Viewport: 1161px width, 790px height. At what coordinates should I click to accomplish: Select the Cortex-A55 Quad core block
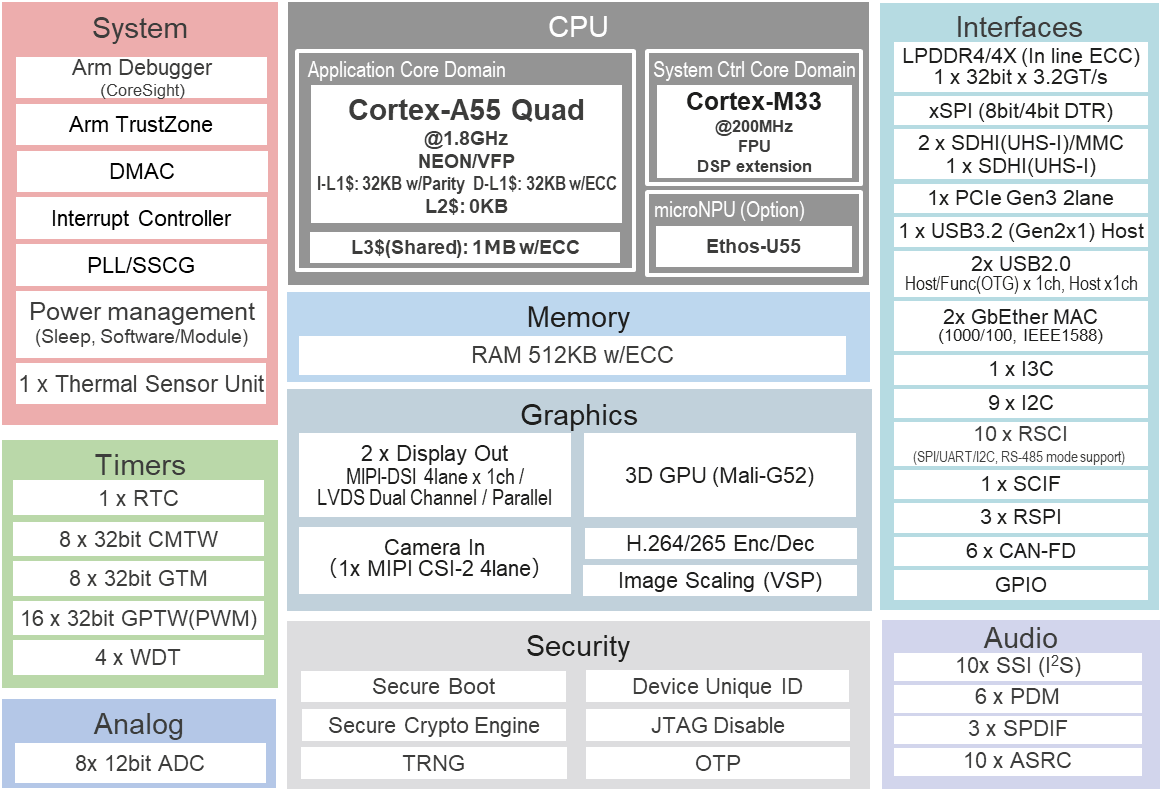[466, 154]
